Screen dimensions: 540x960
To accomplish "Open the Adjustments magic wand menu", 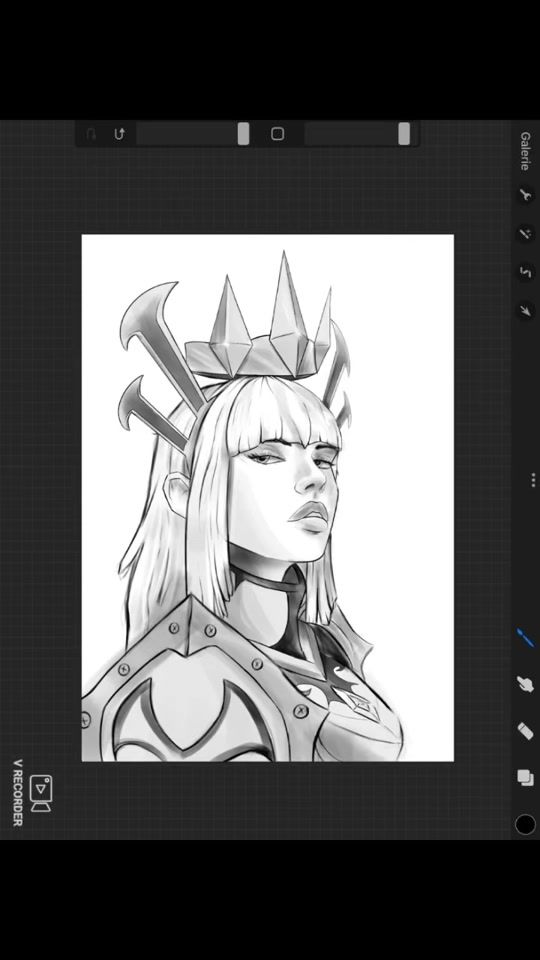I will click(525, 233).
